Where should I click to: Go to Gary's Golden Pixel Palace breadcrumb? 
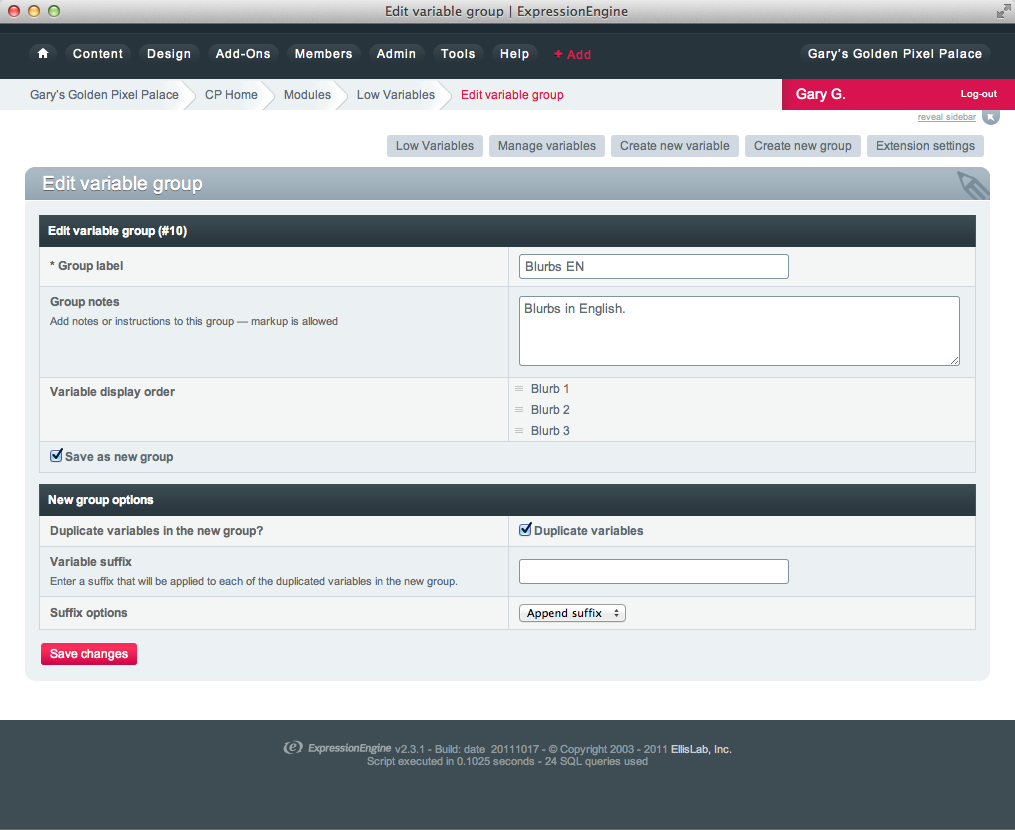point(104,95)
